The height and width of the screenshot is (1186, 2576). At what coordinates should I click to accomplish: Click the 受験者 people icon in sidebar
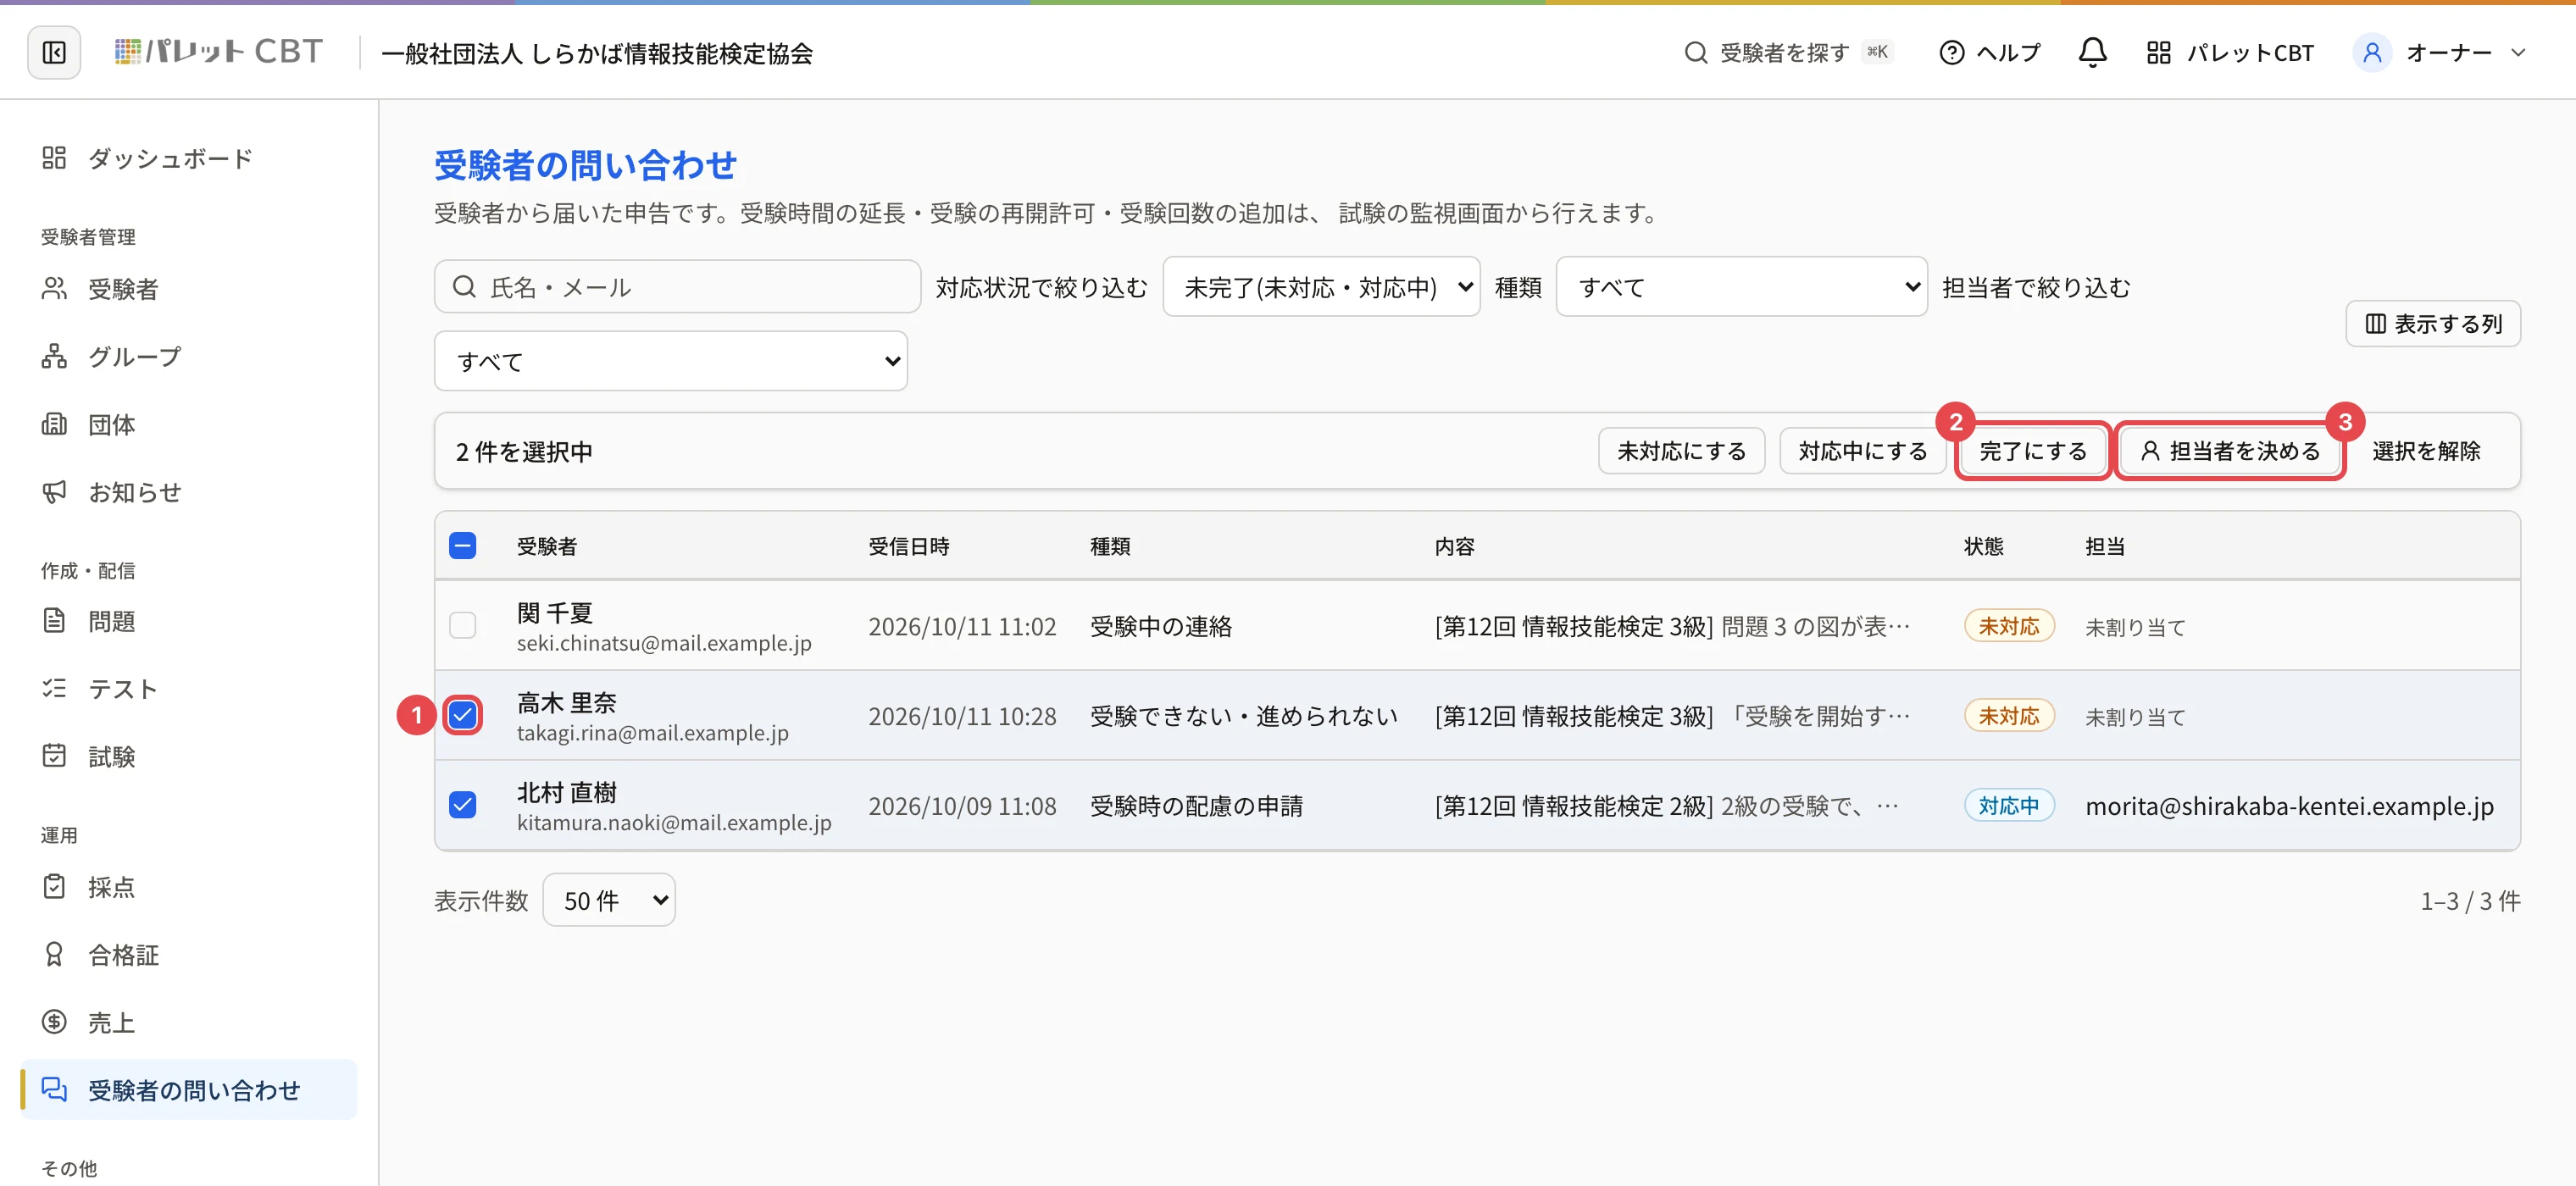[54, 289]
